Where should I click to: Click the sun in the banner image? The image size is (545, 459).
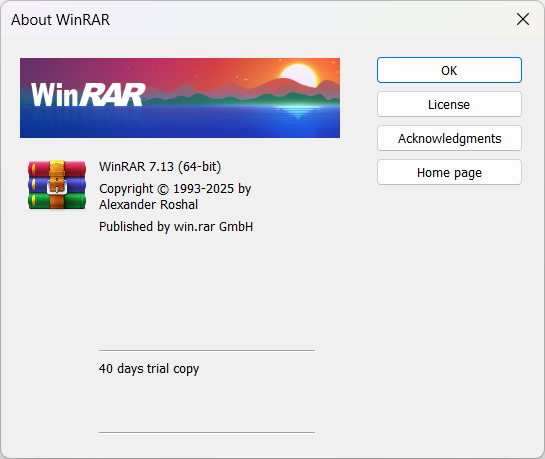[299, 76]
